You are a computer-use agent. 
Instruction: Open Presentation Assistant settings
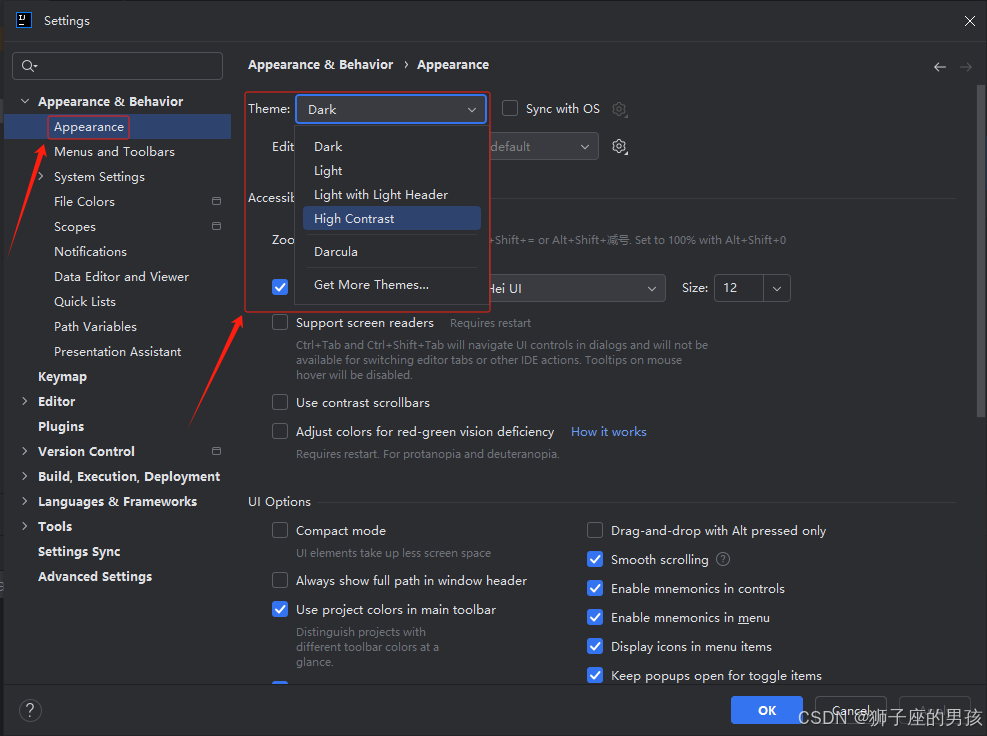point(118,351)
